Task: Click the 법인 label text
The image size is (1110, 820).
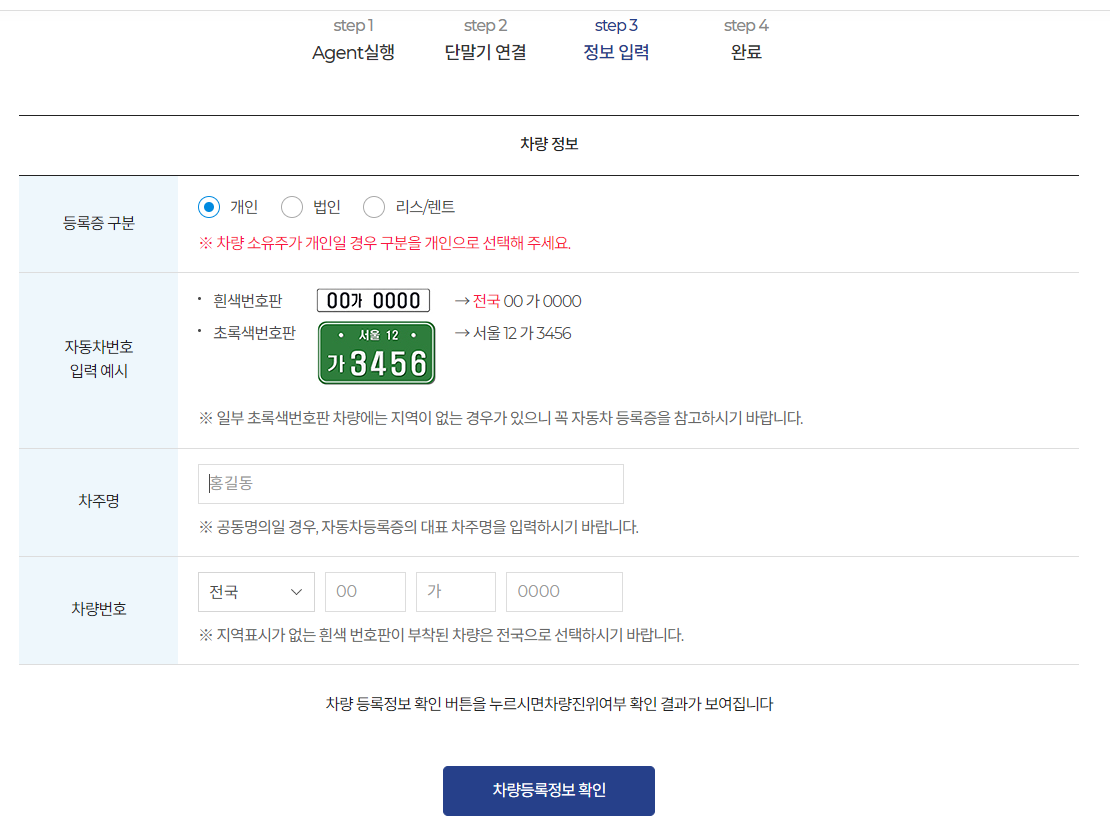Action: pos(327,207)
